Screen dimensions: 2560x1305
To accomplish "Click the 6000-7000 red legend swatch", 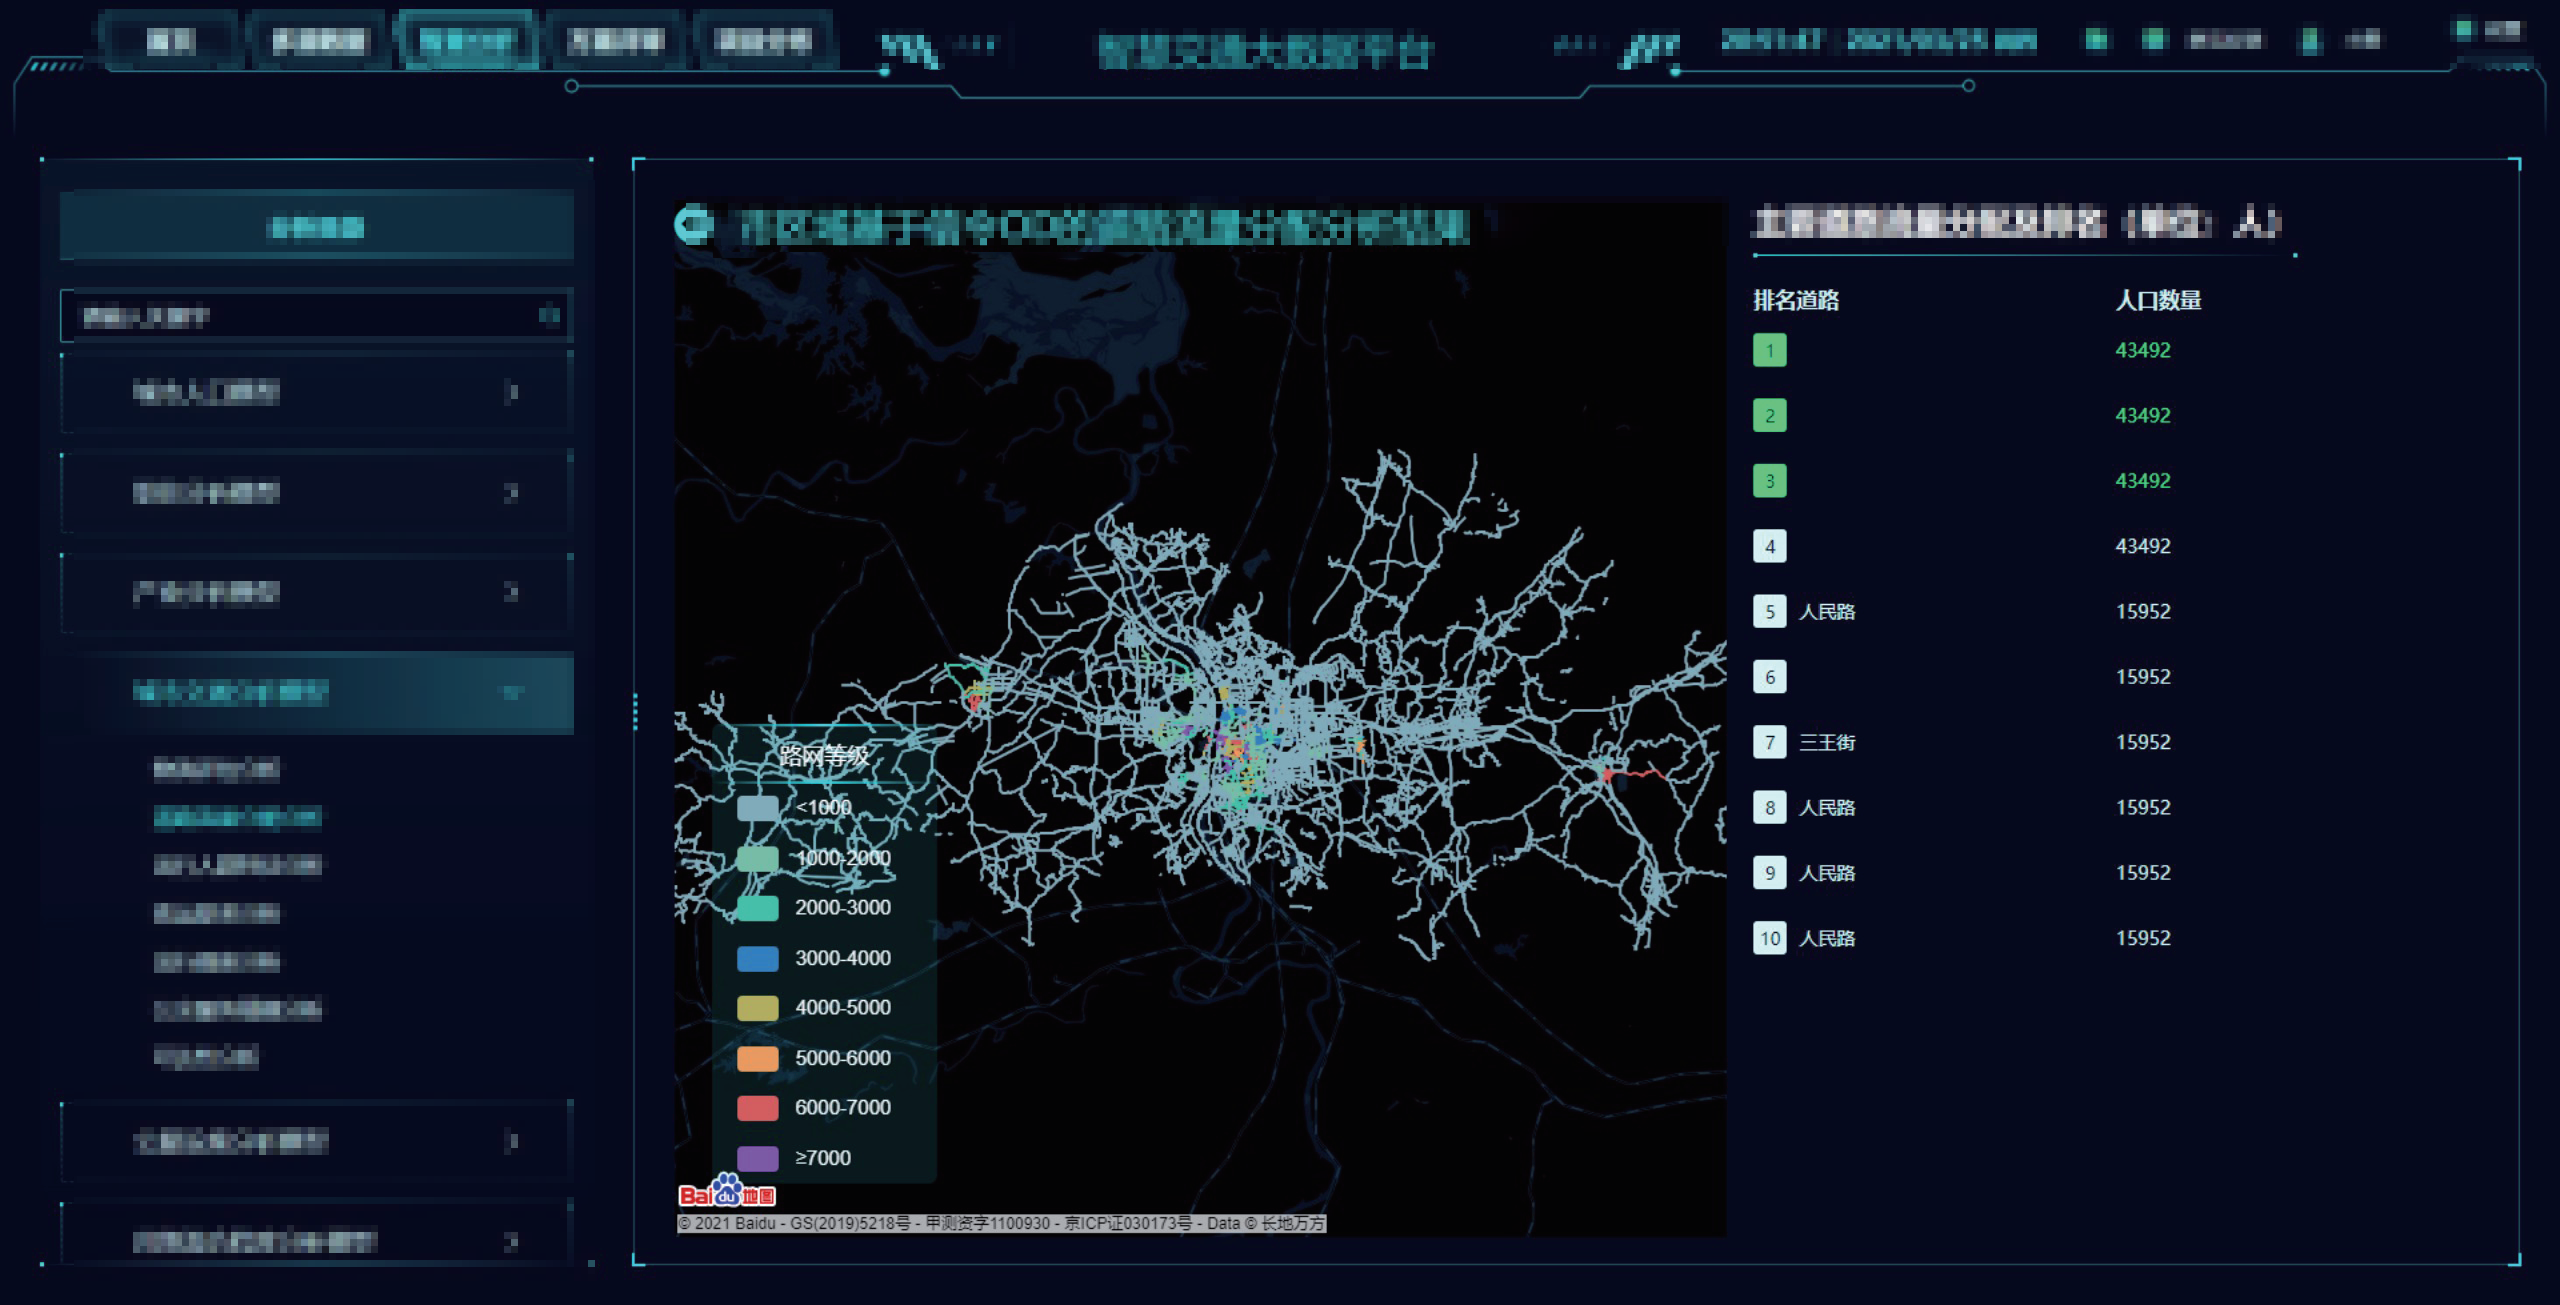I will click(757, 1108).
